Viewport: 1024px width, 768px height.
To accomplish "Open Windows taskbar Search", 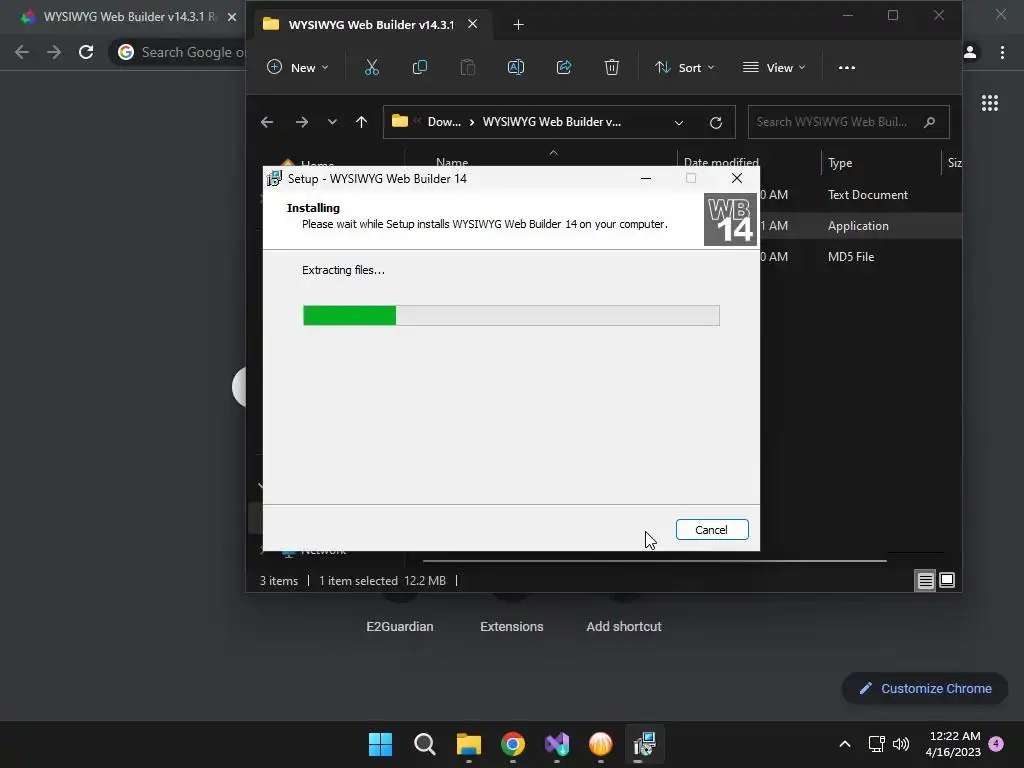I will coord(424,744).
